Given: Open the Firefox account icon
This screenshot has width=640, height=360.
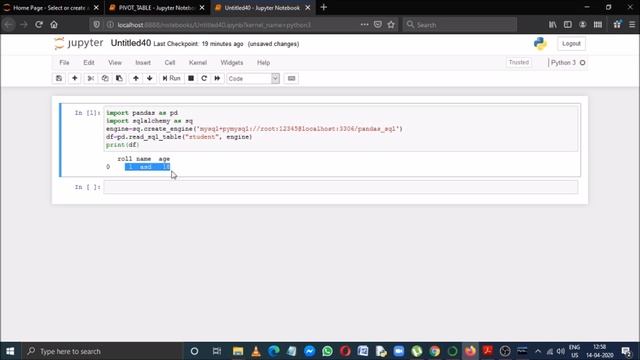Looking at the screenshot, I should 583,24.
